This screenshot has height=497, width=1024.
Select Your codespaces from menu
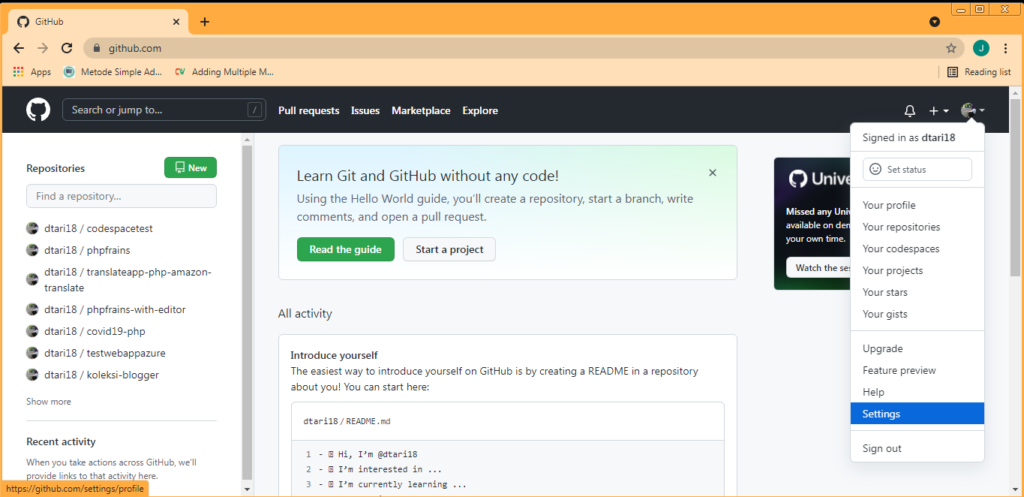coord(917,249)
